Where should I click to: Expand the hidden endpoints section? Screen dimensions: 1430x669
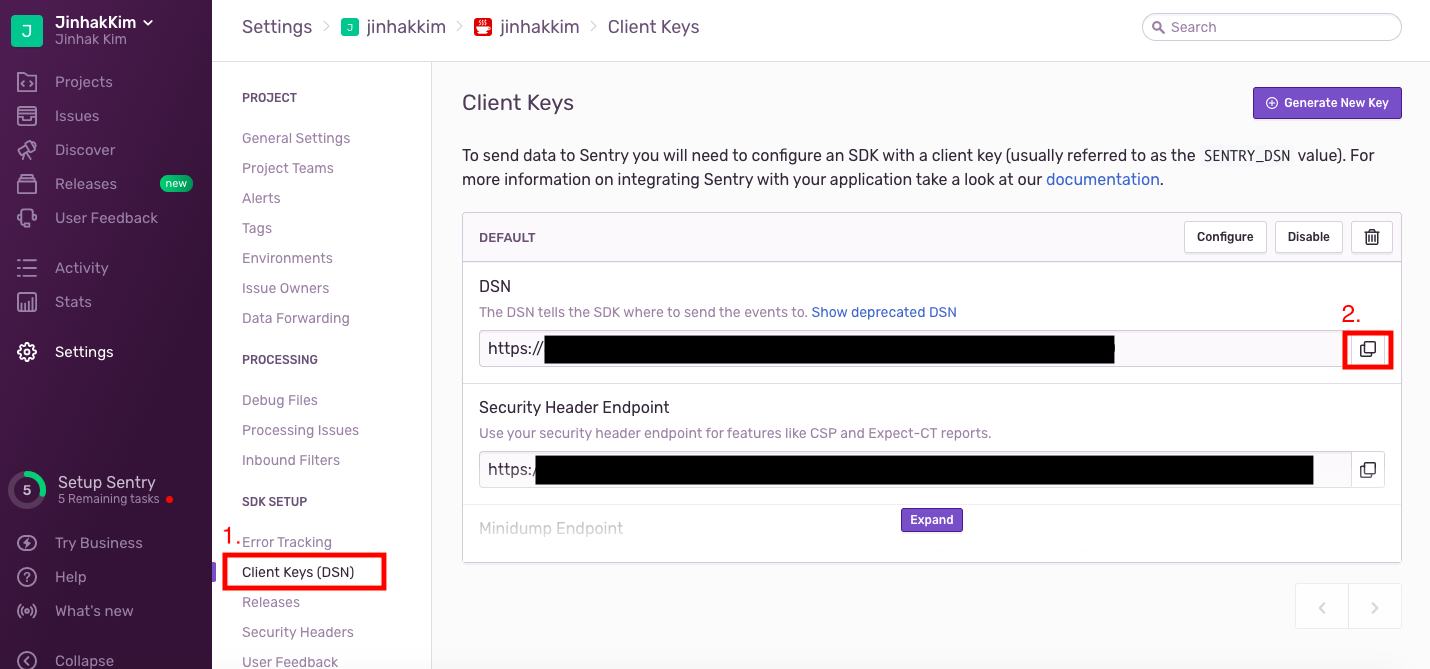point(932,520)
